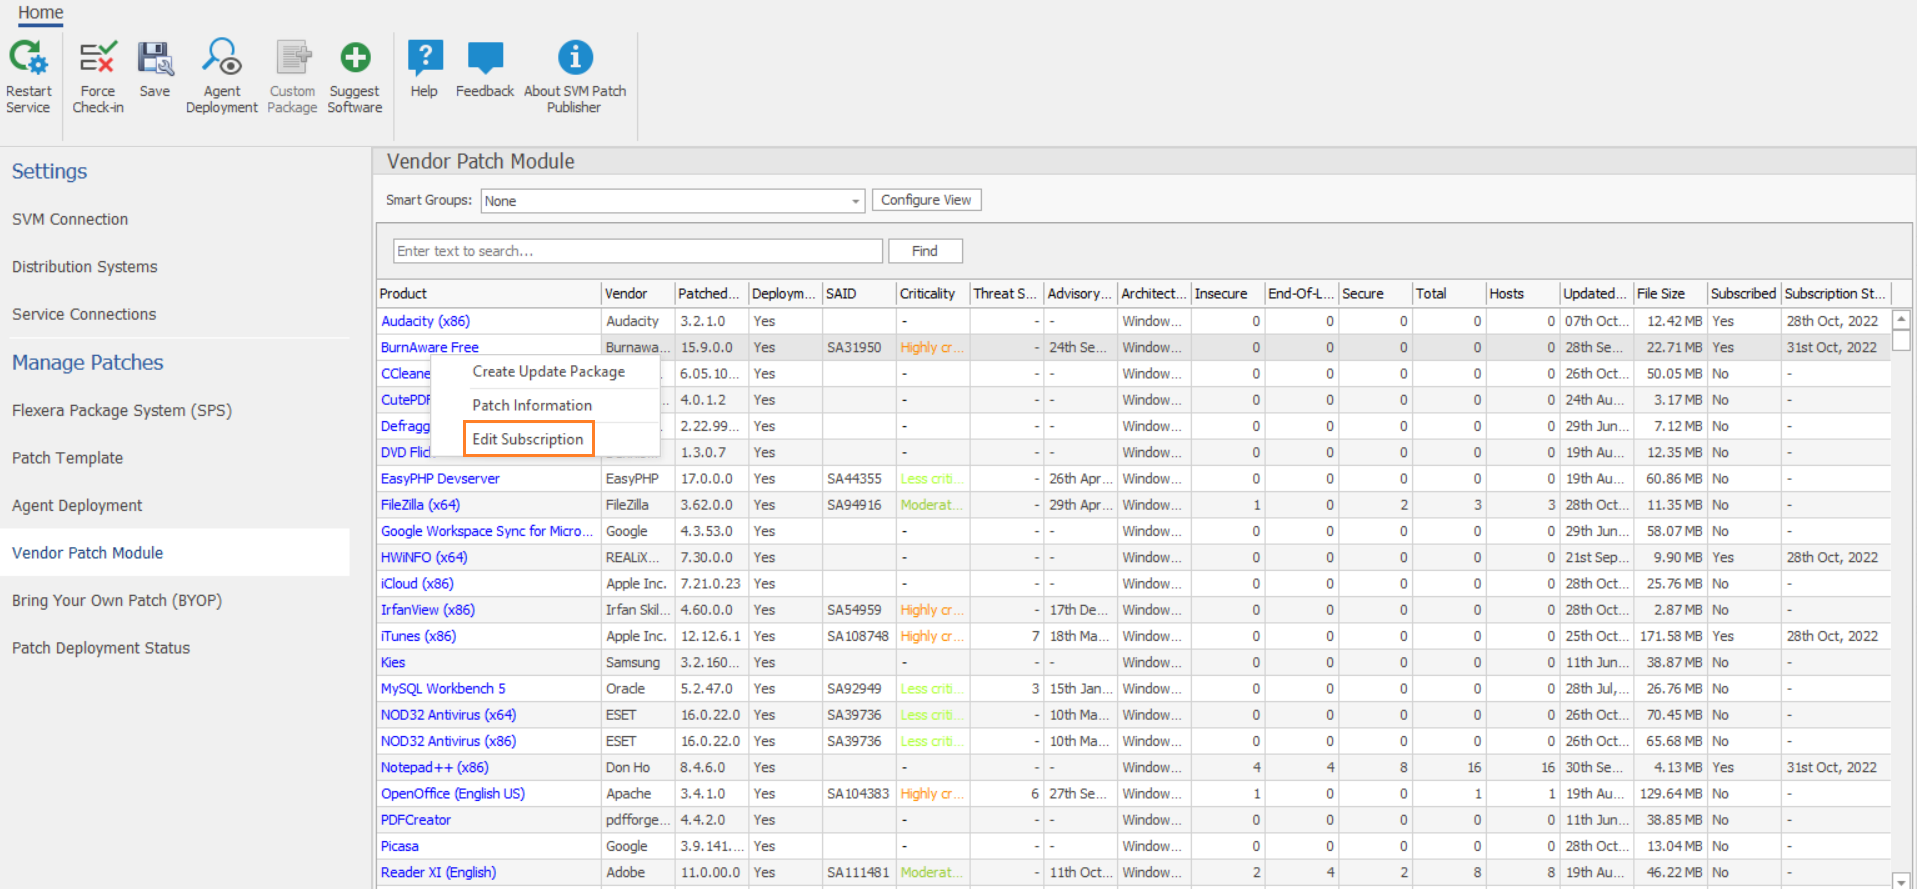Open Patch Template page
Viewport: 1920px width, 890px height.
click(x=68, y=458)
